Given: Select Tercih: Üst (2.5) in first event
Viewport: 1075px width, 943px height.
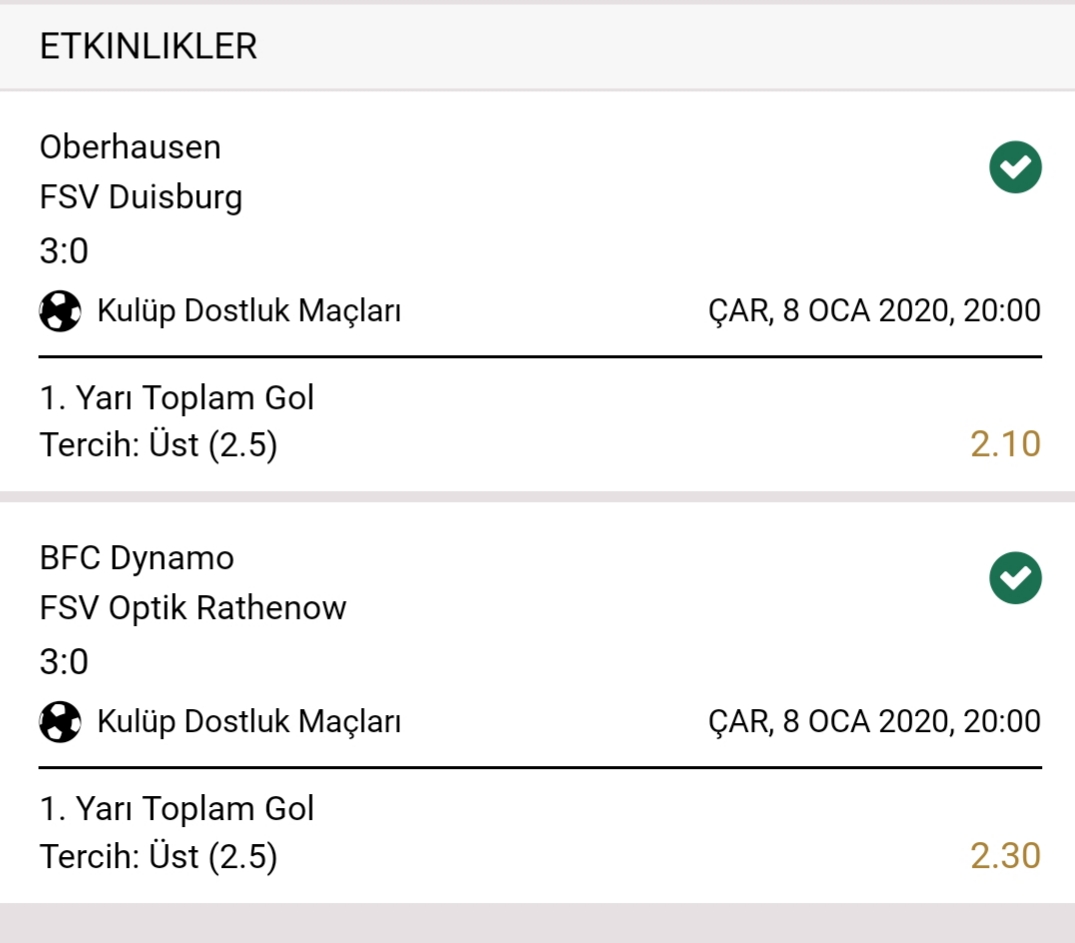Looking at the screenshot, I should (158, 445).
